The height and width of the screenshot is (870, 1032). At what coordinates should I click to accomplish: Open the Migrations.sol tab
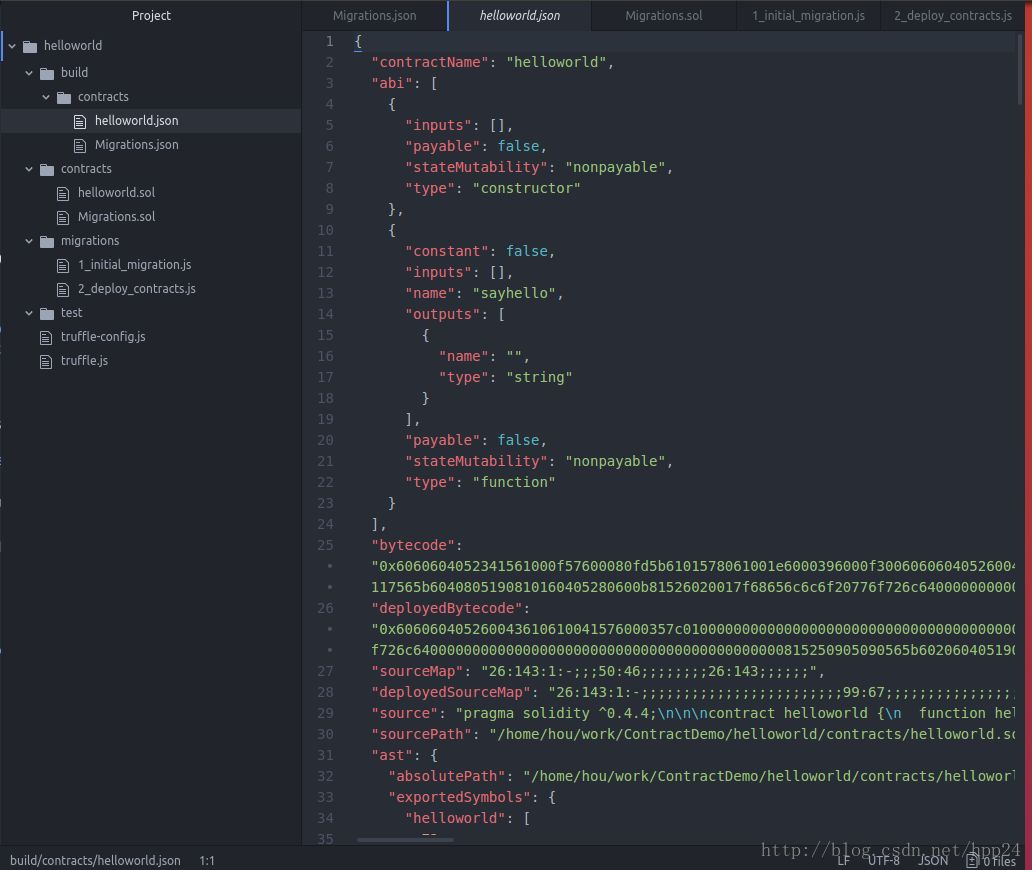pos(663,16)
